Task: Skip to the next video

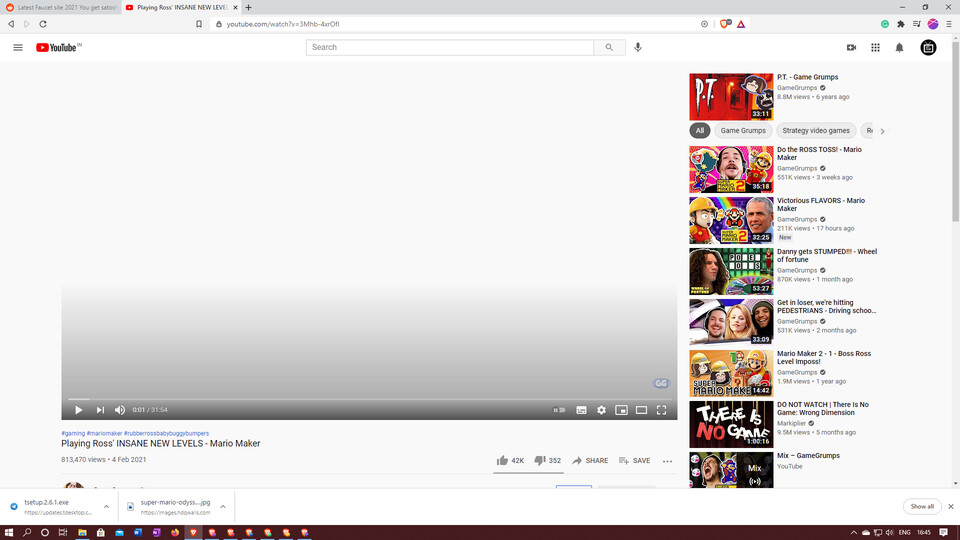Action: (100, 410)
